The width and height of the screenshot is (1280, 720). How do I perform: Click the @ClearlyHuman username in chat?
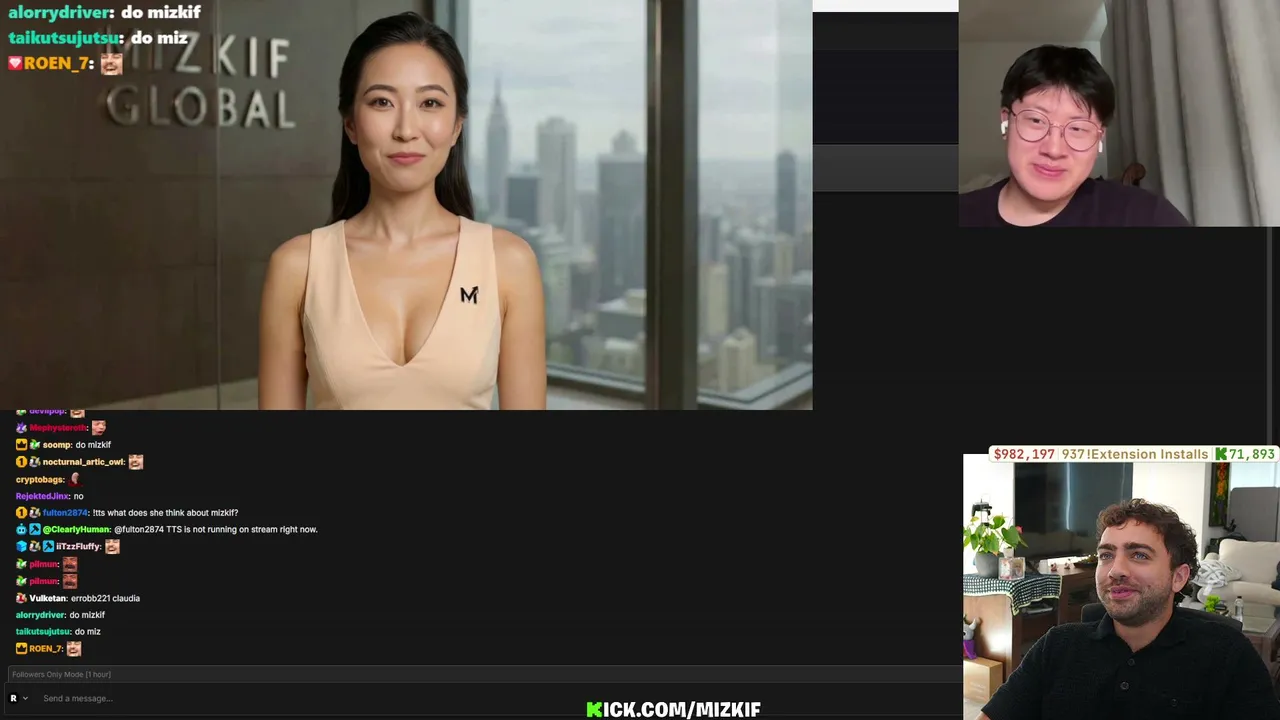[x=76, y=530]
